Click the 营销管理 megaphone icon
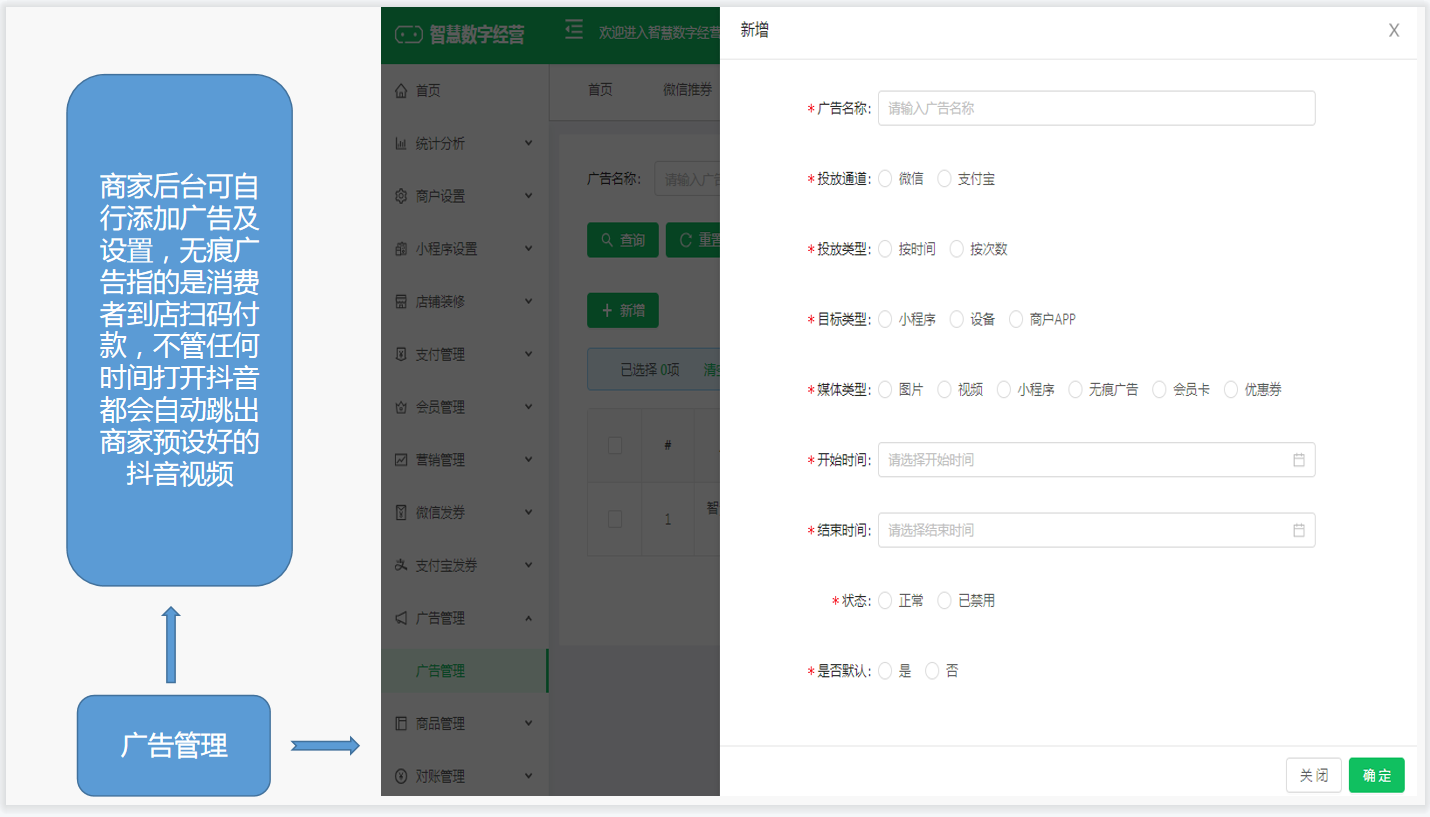 [400, 459]
